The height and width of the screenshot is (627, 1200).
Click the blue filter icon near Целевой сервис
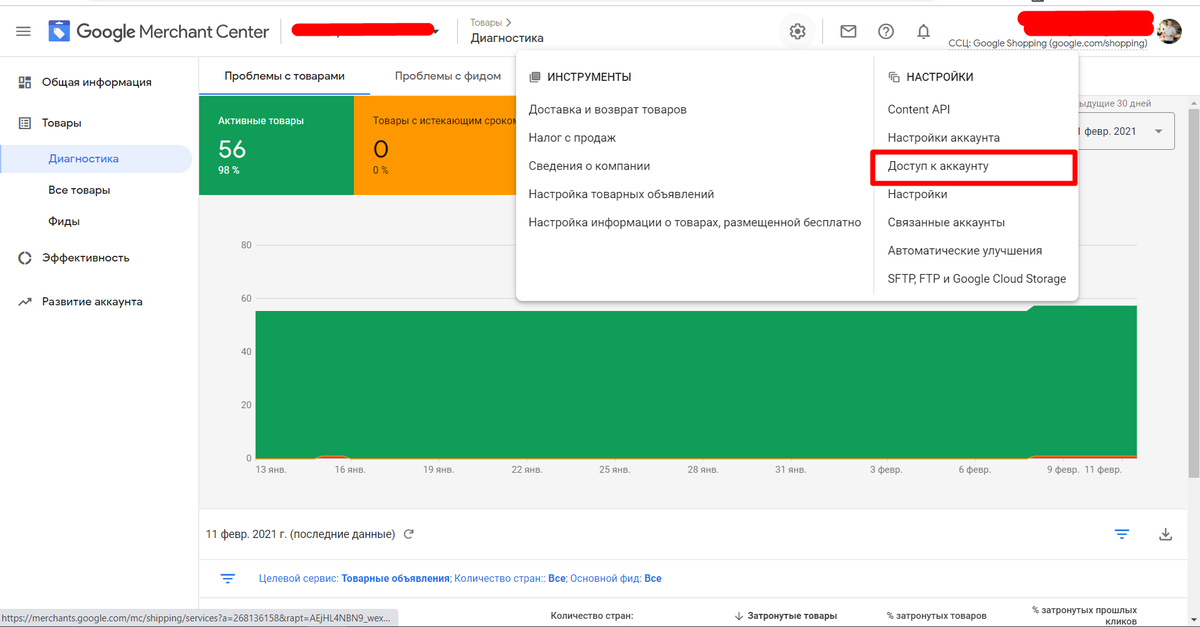pos(227,578)
